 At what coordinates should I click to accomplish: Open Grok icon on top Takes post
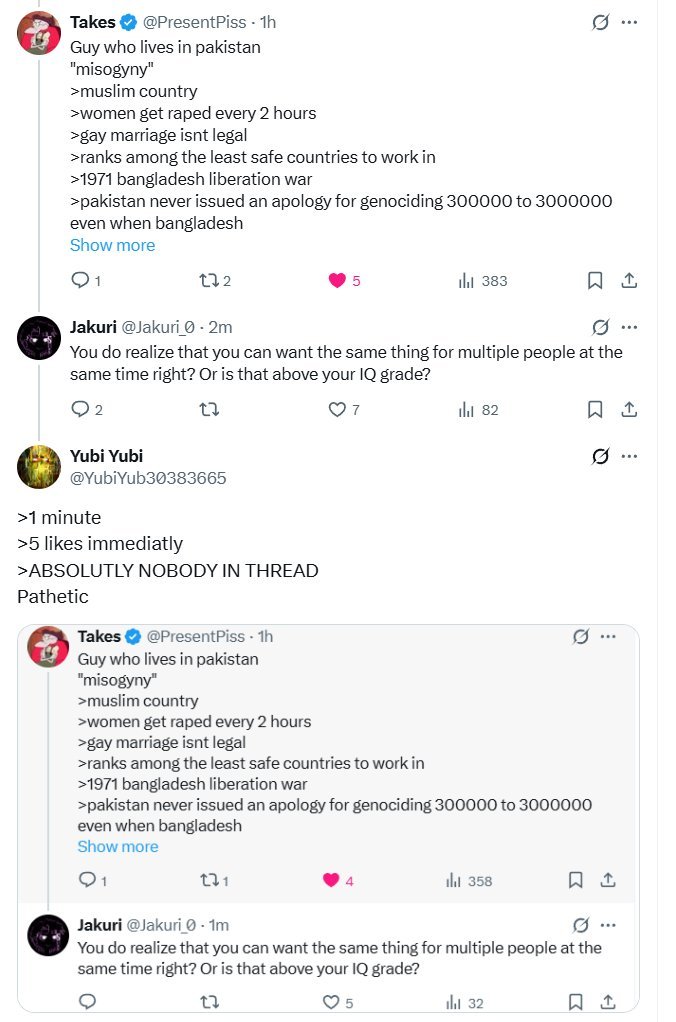click(x=600, y=22)
